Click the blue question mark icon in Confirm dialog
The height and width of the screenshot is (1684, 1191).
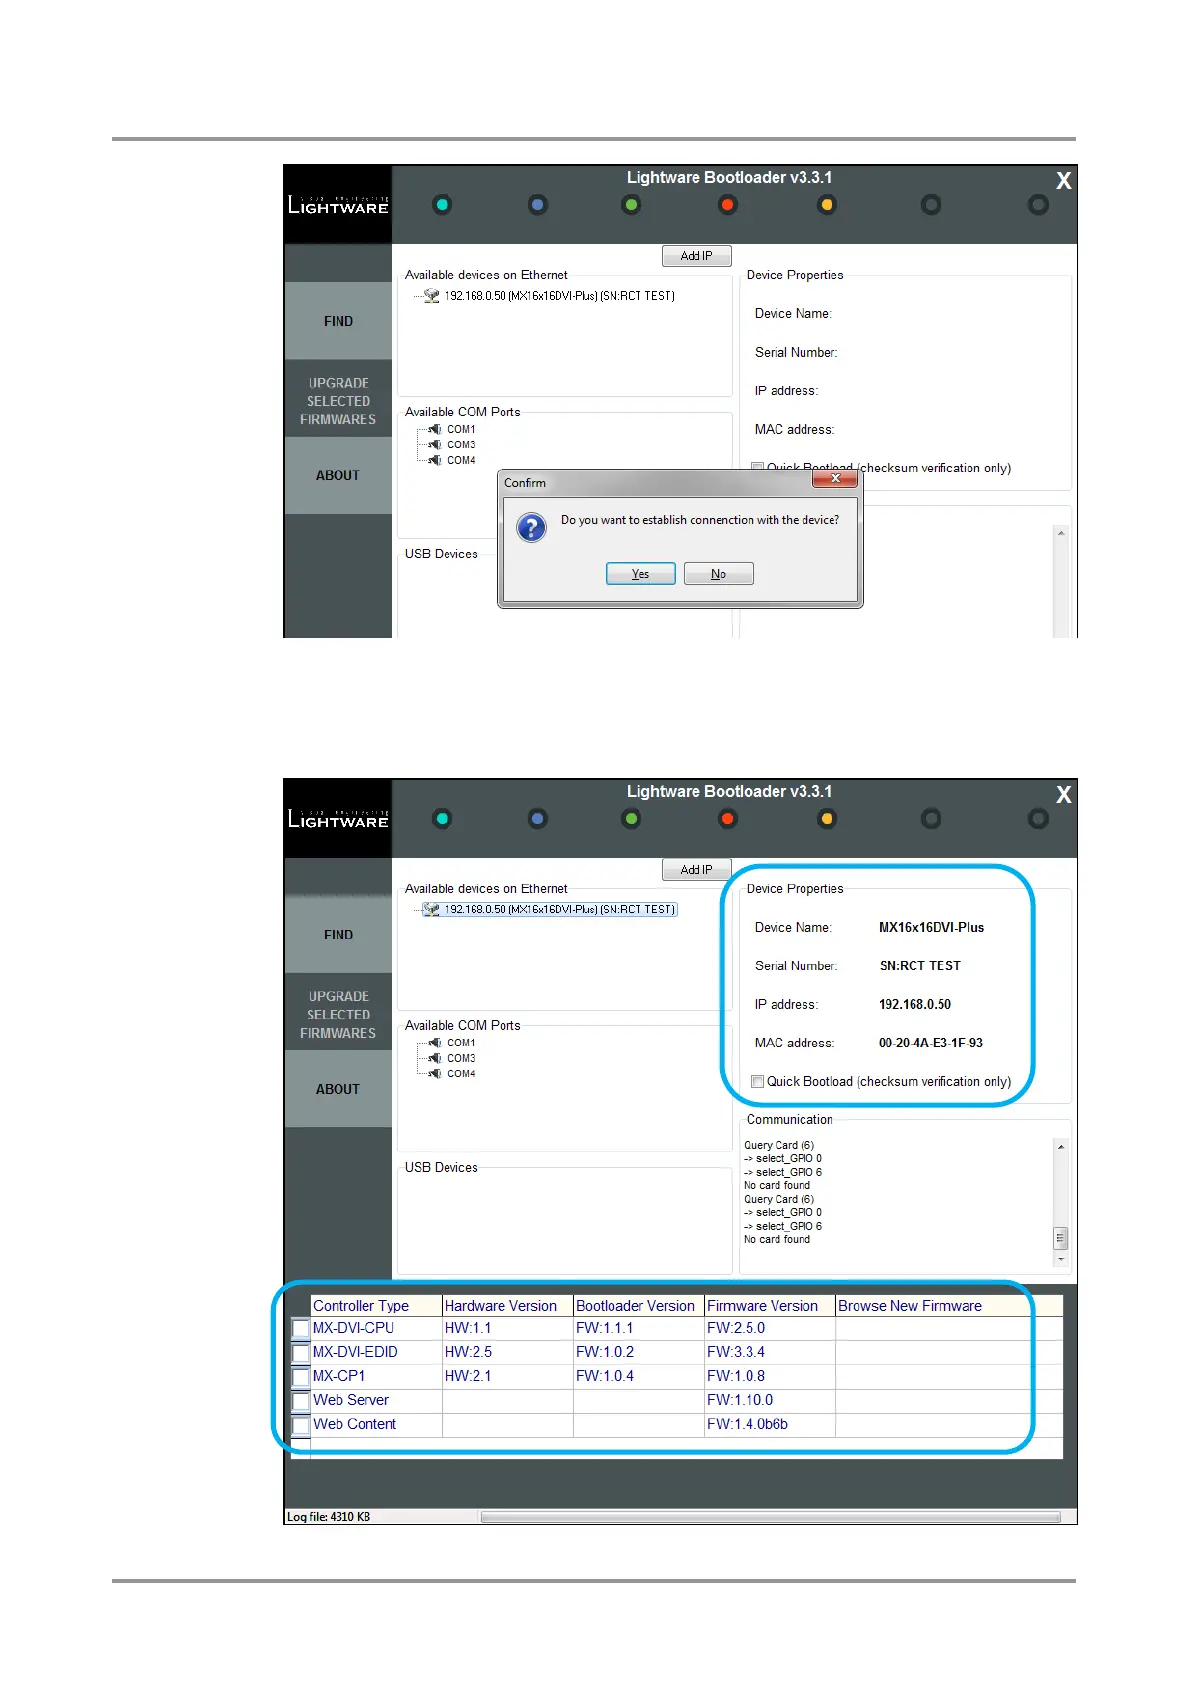pyautogui.click(x=531, y=527)
